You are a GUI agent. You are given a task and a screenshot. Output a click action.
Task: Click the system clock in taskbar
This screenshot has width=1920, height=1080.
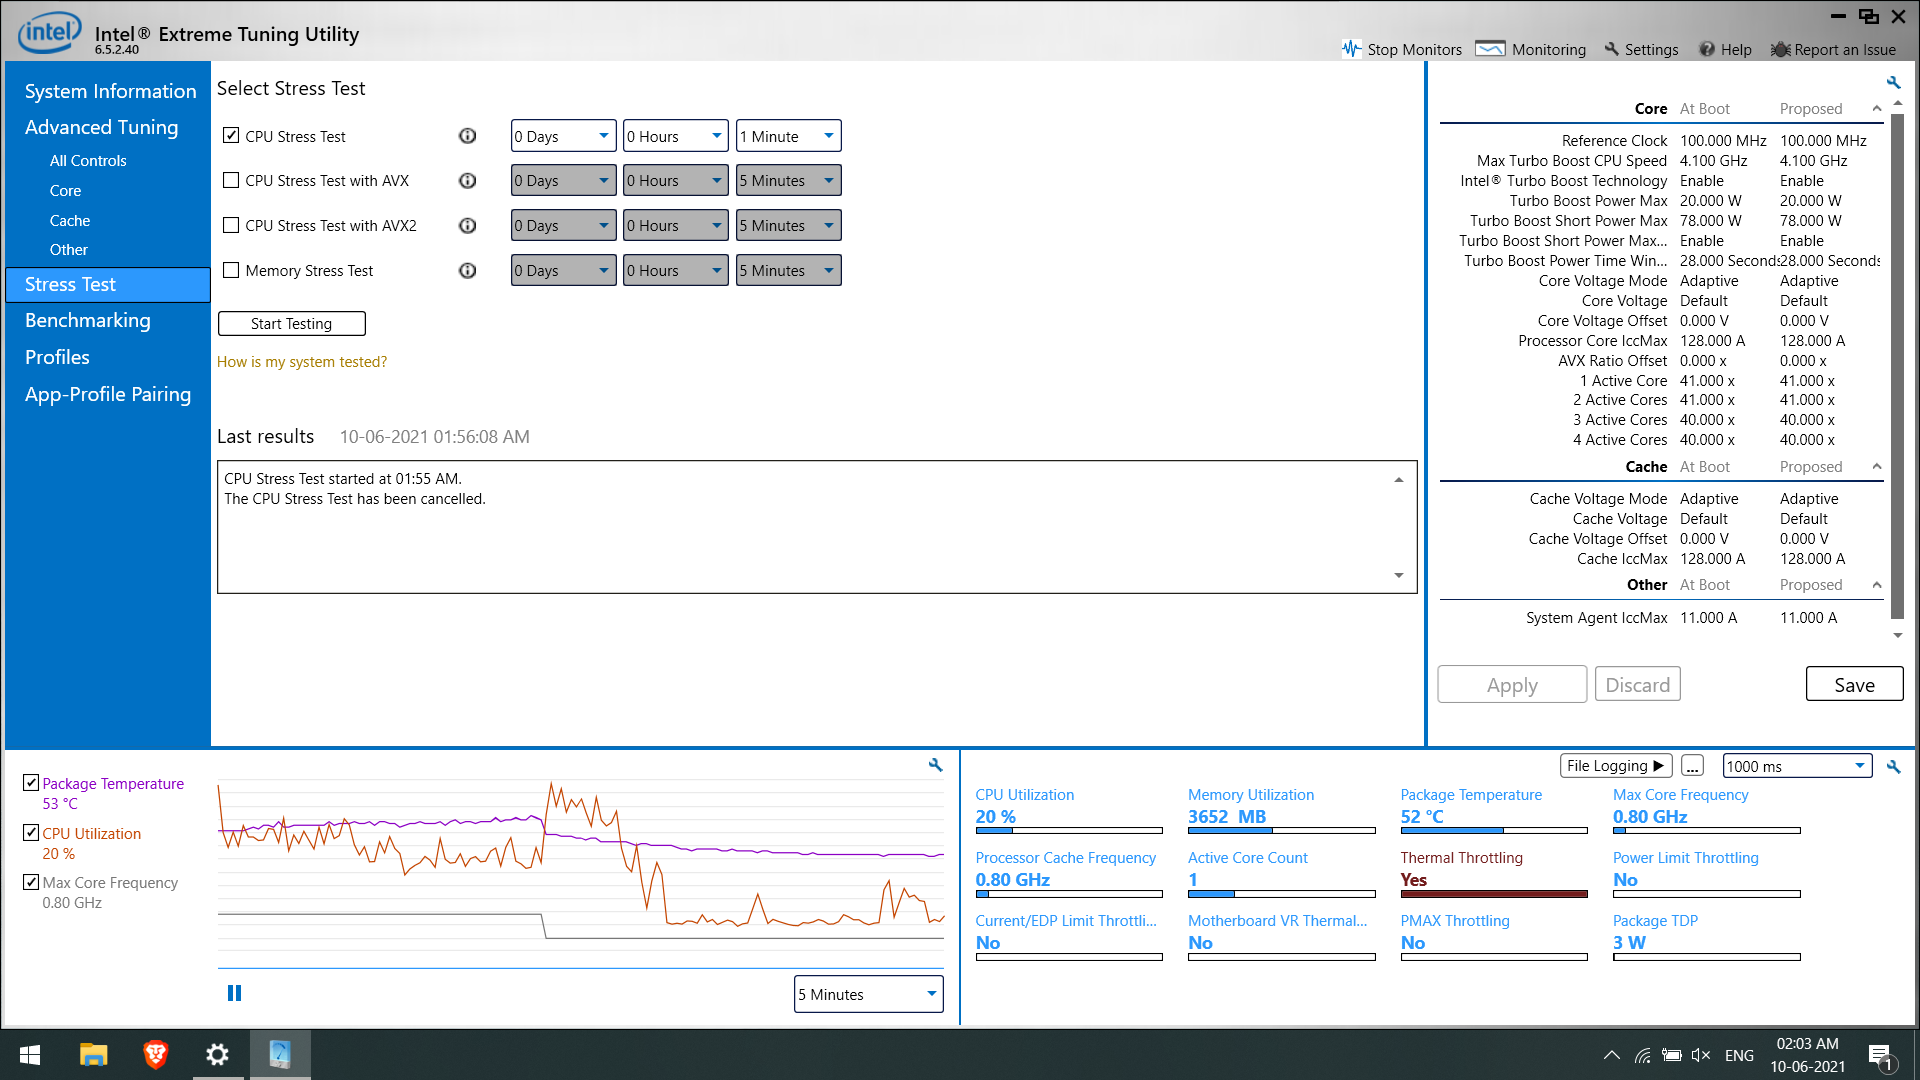(x=1807, y=1055)
